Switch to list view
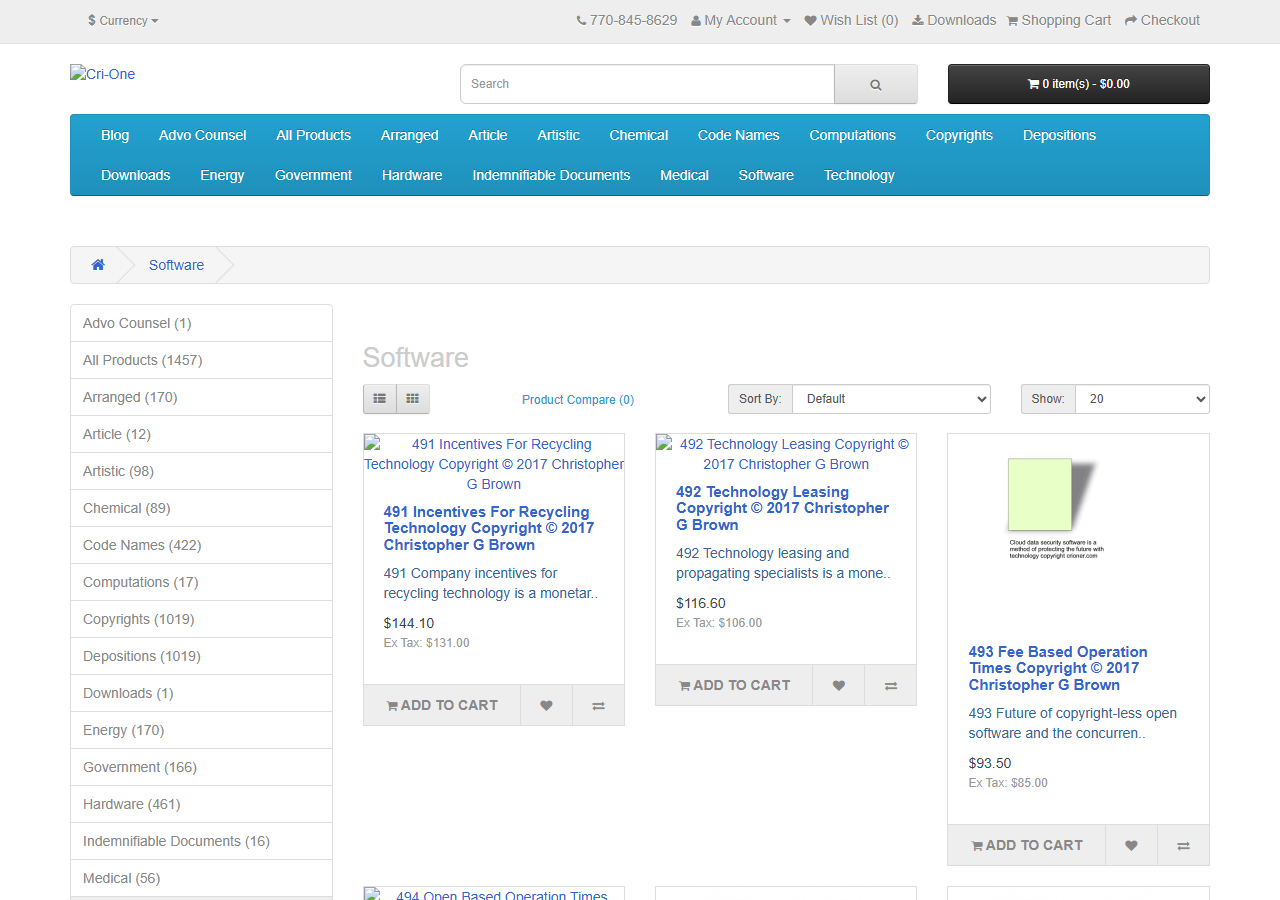Screen dimensions: 1280x900 point(380,399)
